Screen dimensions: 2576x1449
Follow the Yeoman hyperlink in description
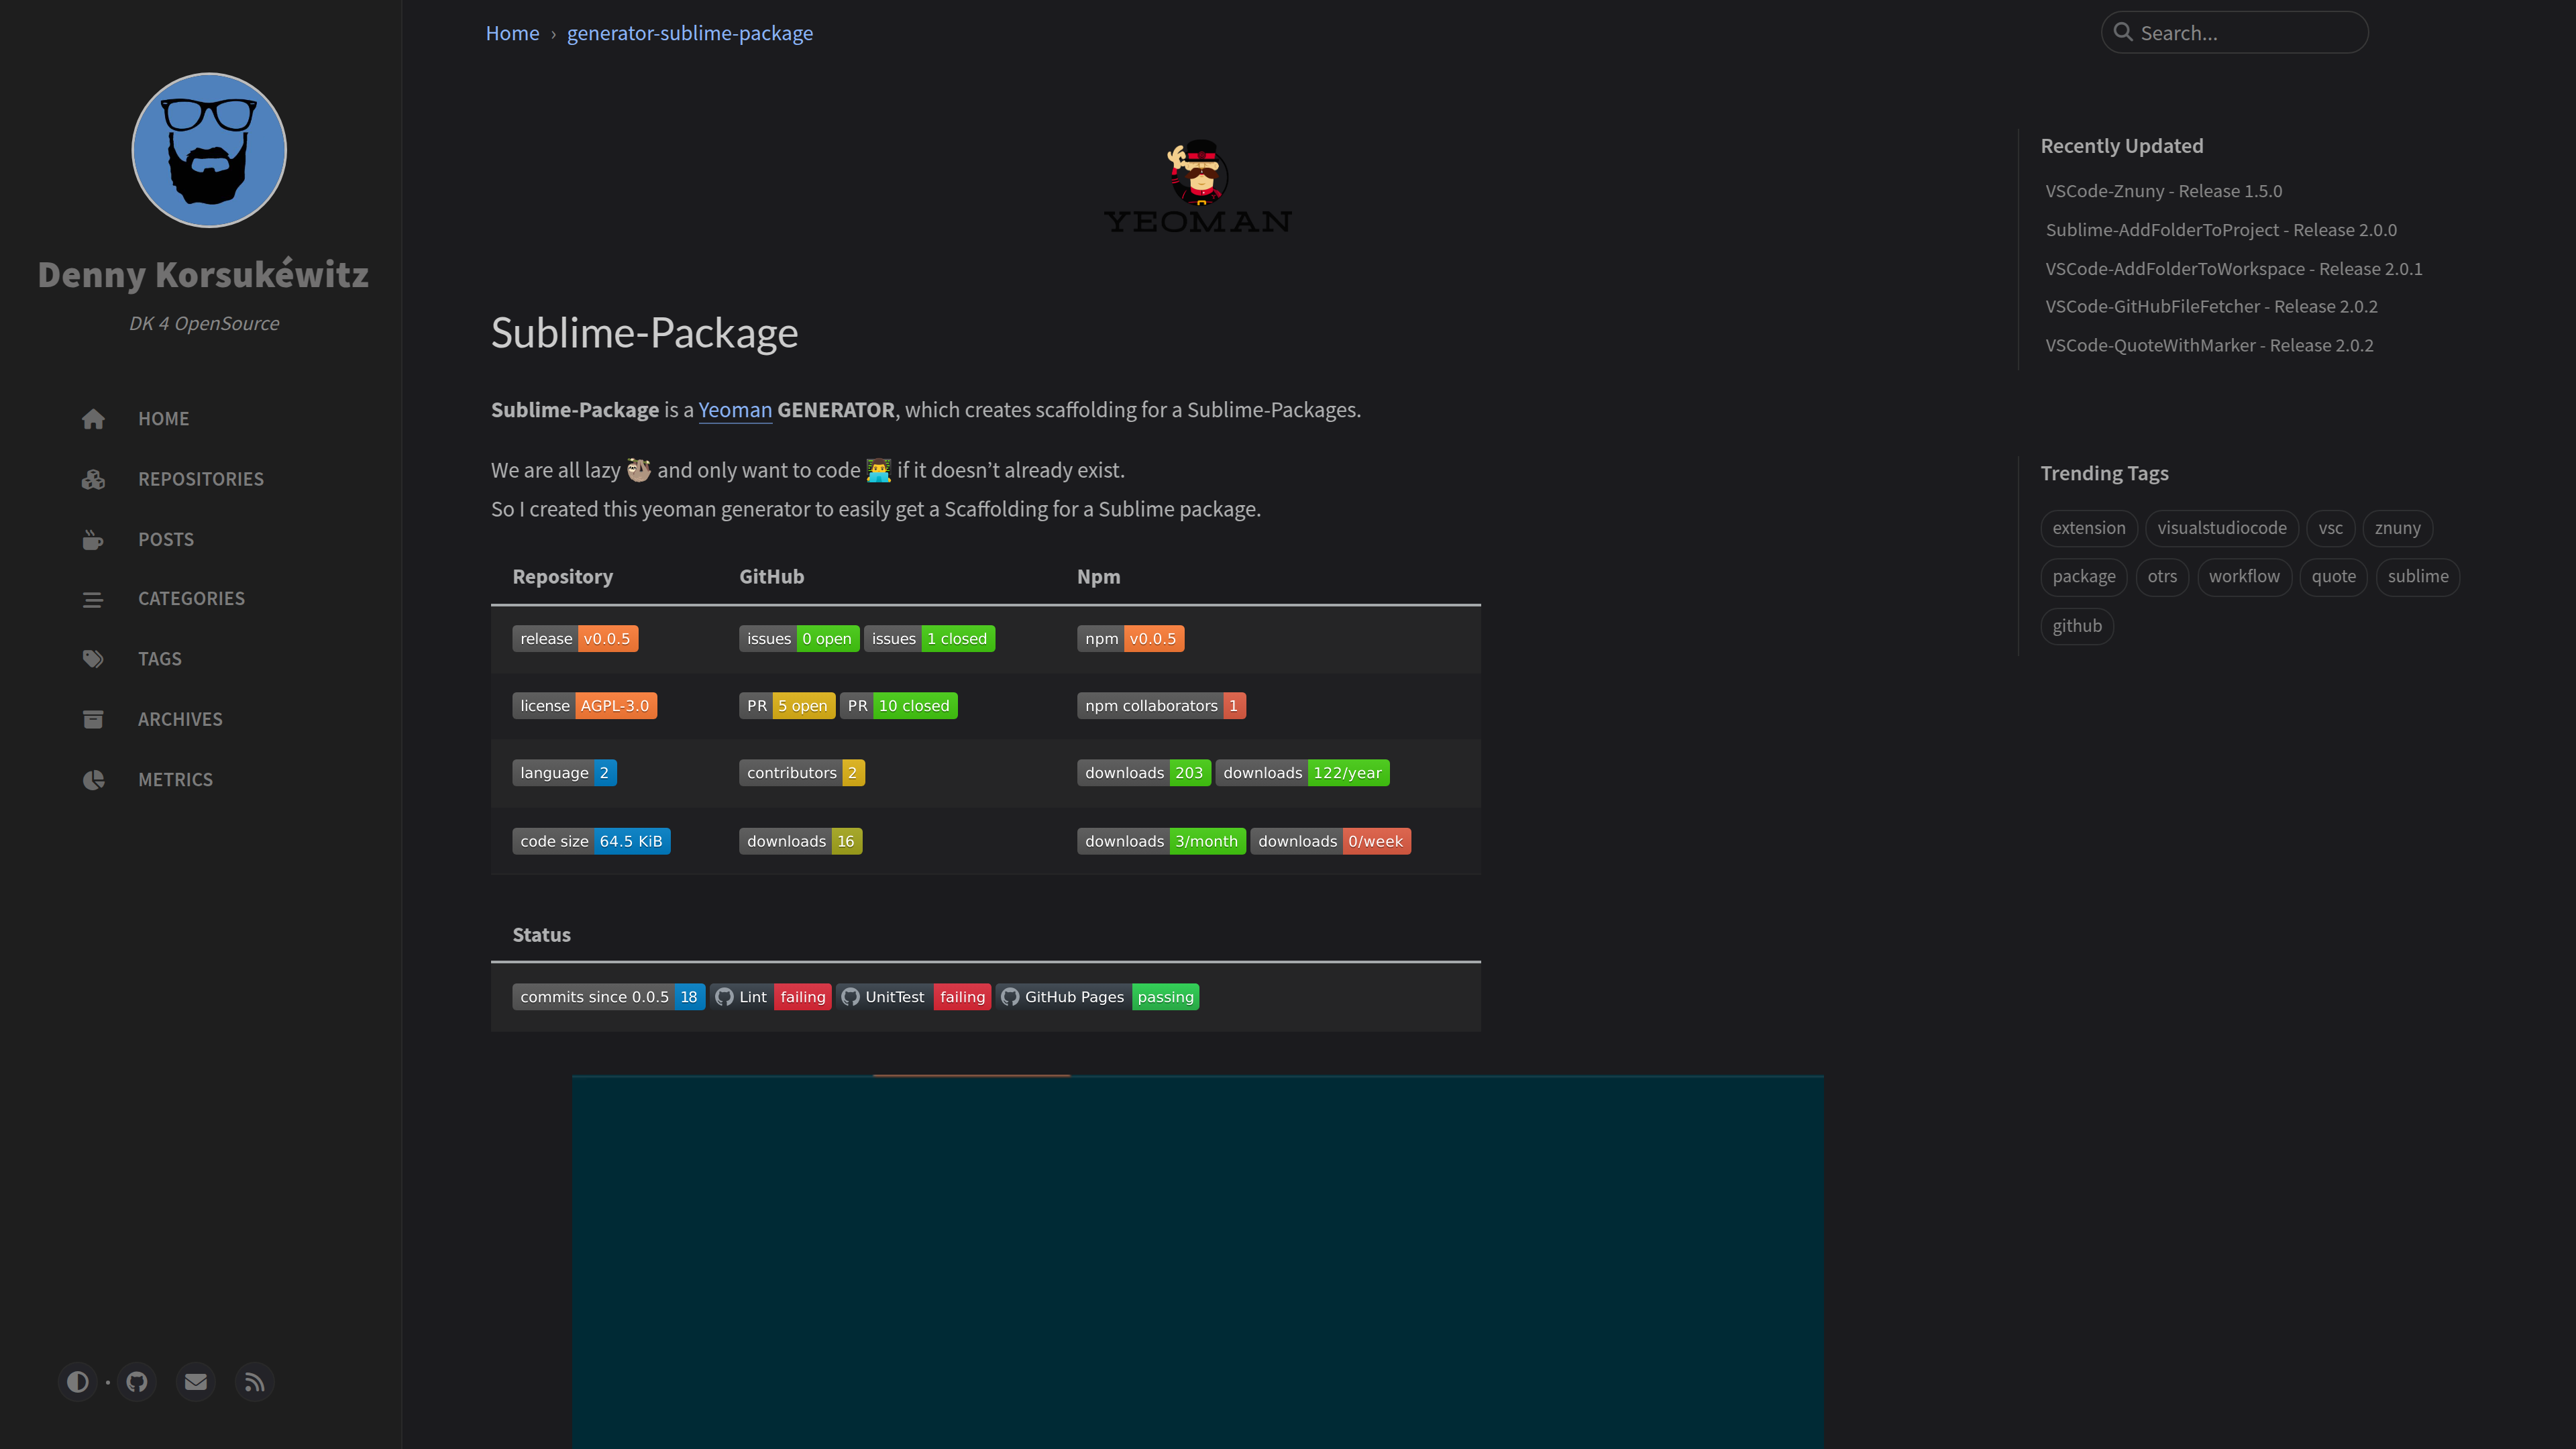(x=735, y=410)
